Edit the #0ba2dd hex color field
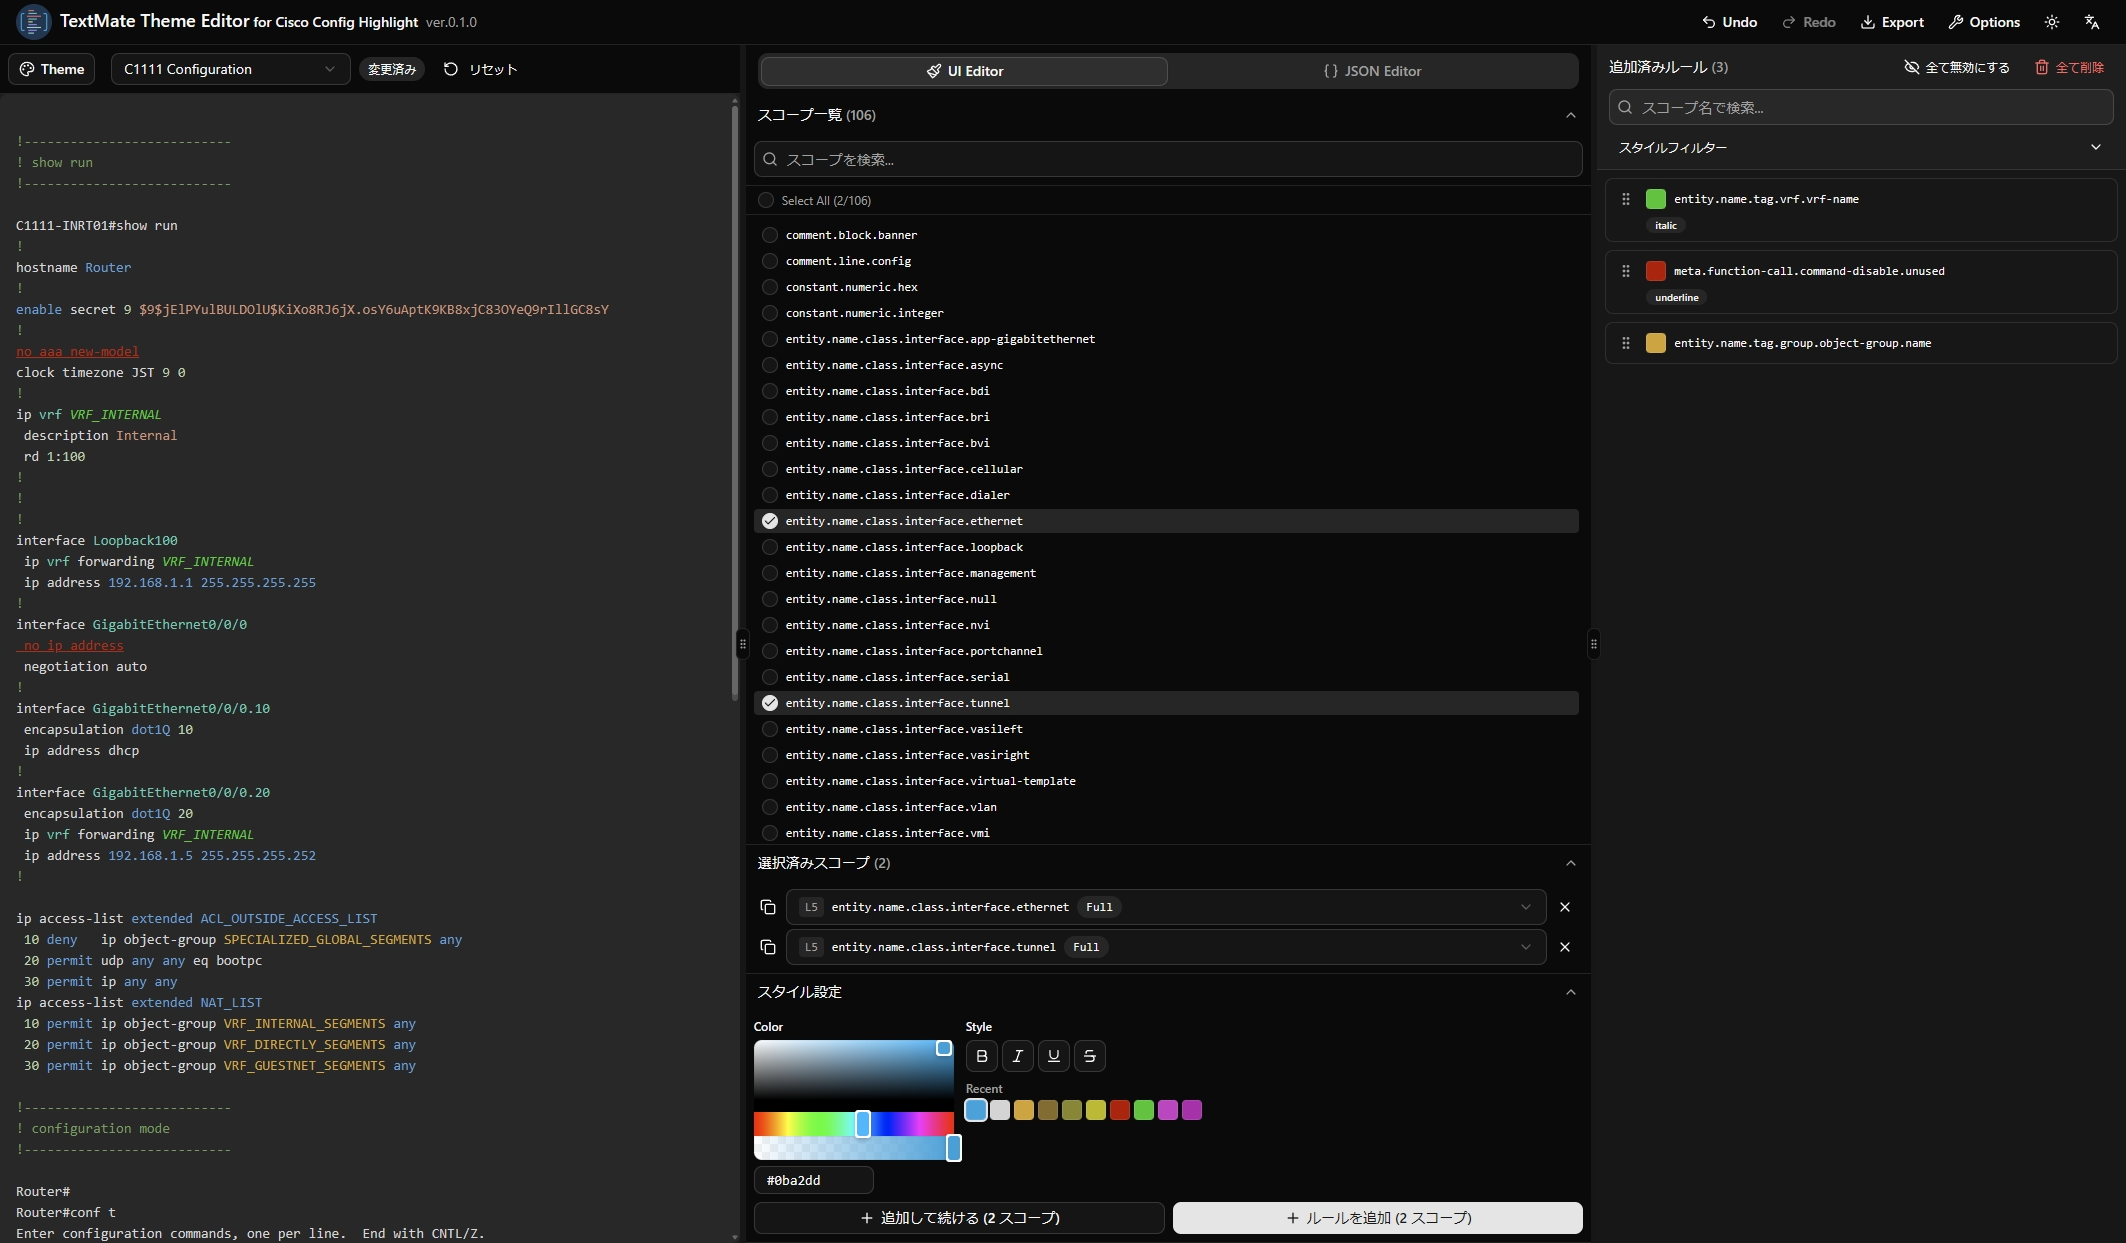This screenshot has height=1243, width=2126. pyautogui.click(x=814, y=1180)
